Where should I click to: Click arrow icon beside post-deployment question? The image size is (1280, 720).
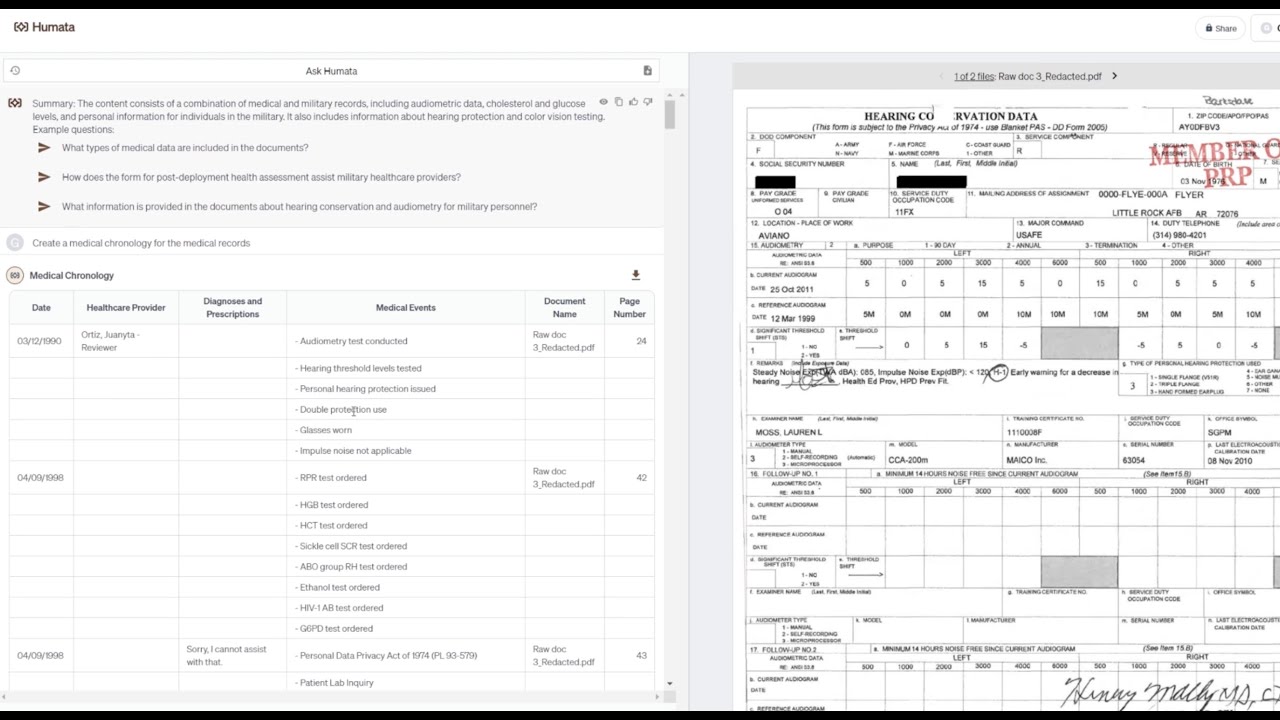[44, 177]
